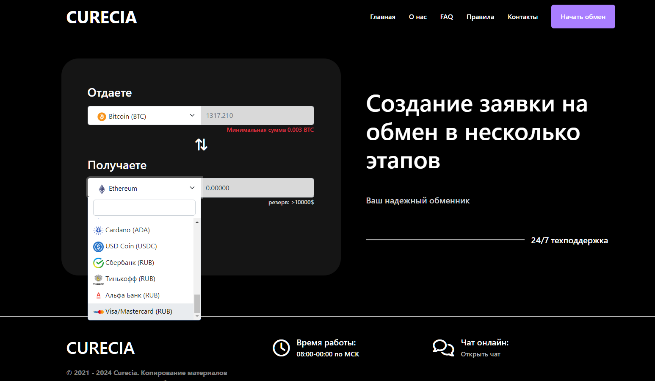
Task: Click the Ethereum diamond icon
Action: pyautogui.click(x=102, y=189)
